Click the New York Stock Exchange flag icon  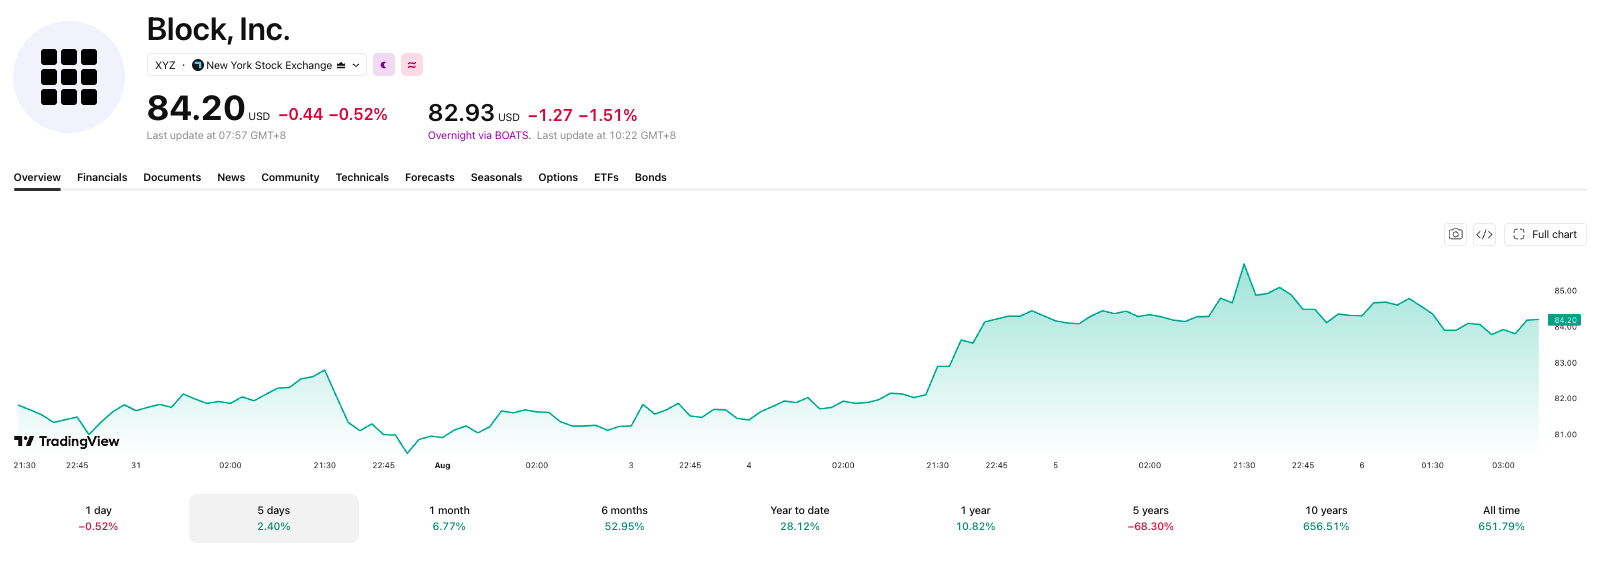198,65
